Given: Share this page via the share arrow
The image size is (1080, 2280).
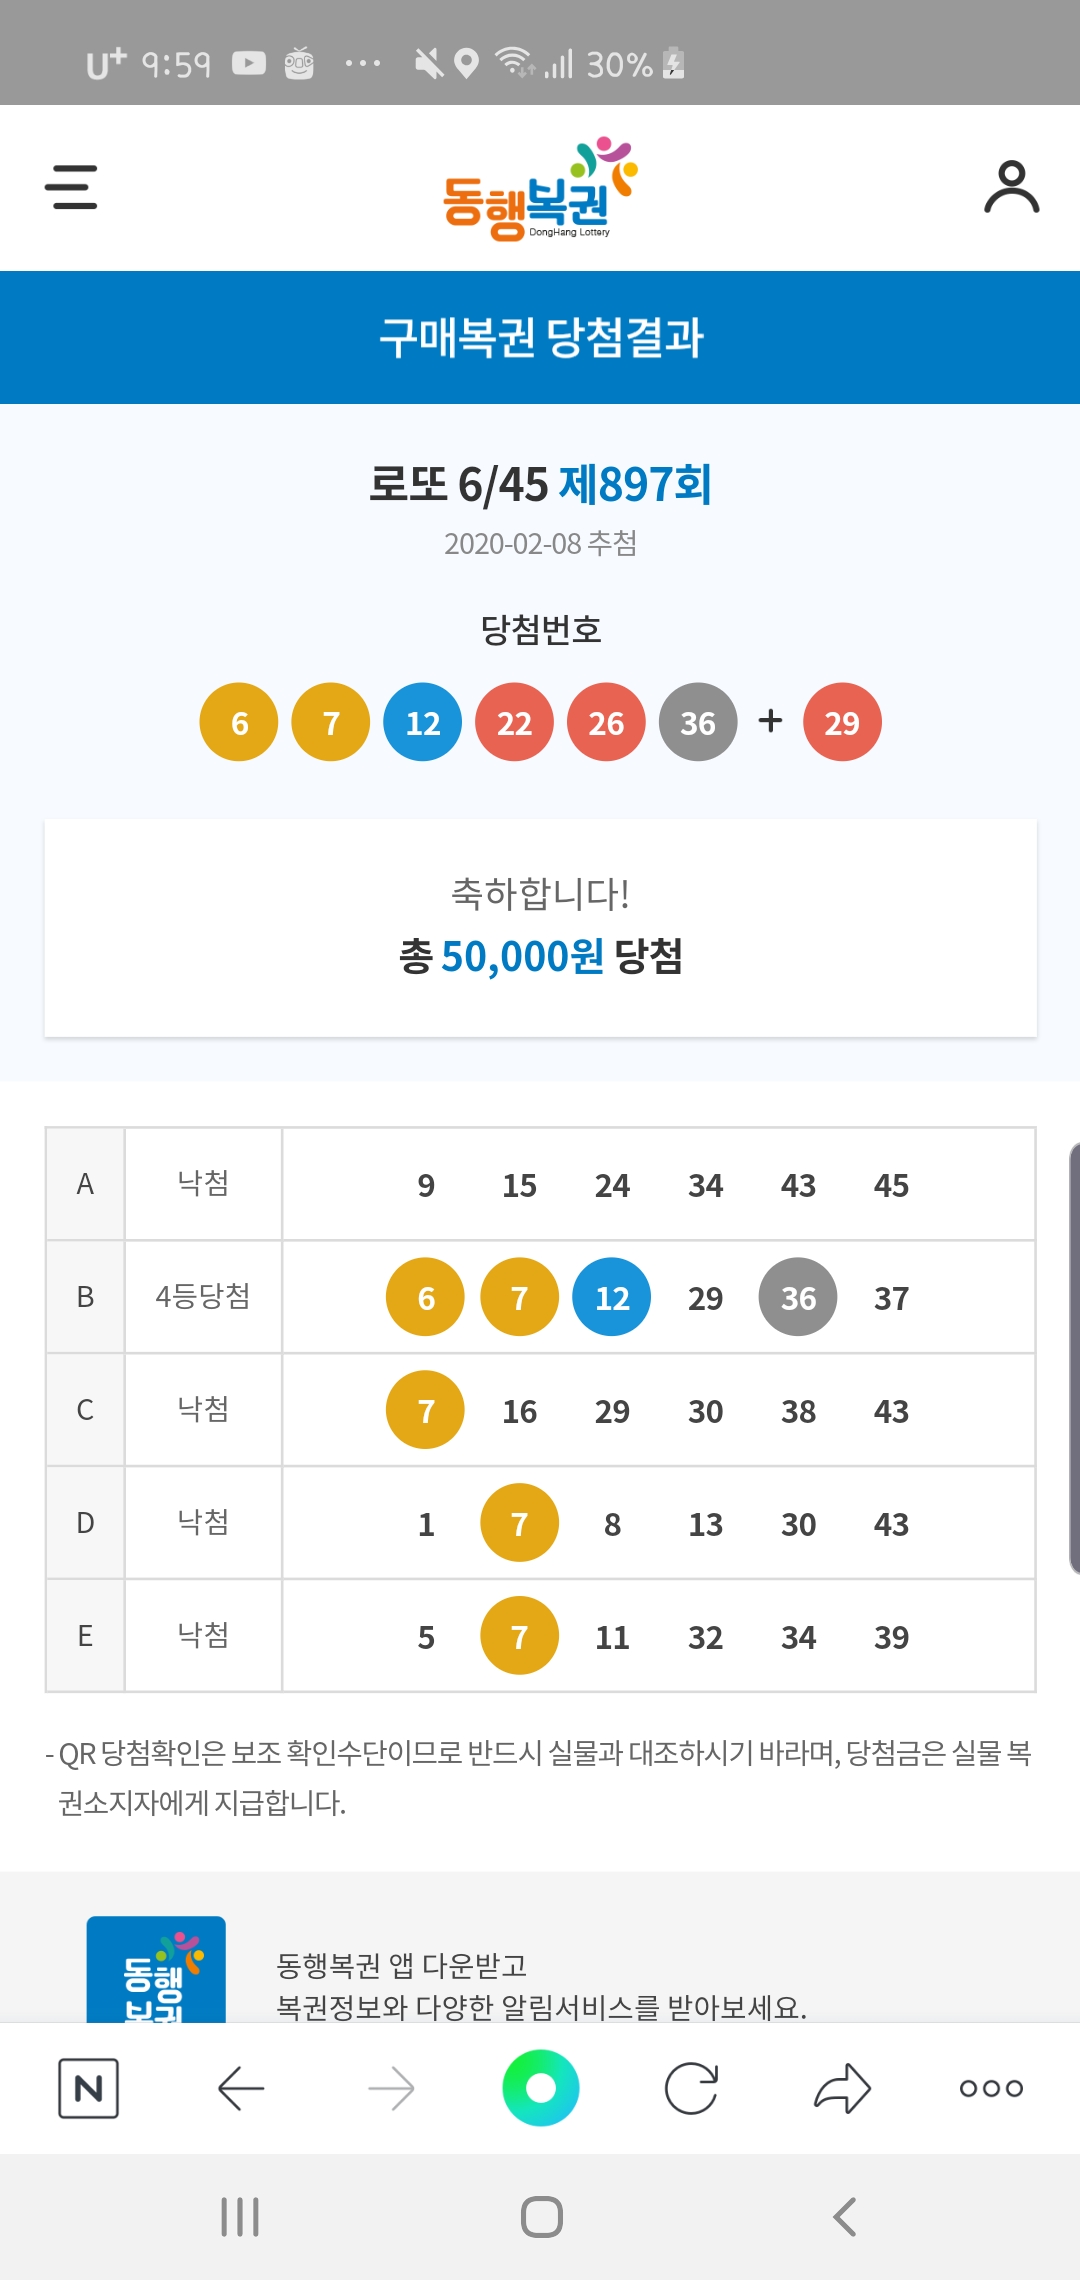Looking at the screenshot, I should 842,2088.
